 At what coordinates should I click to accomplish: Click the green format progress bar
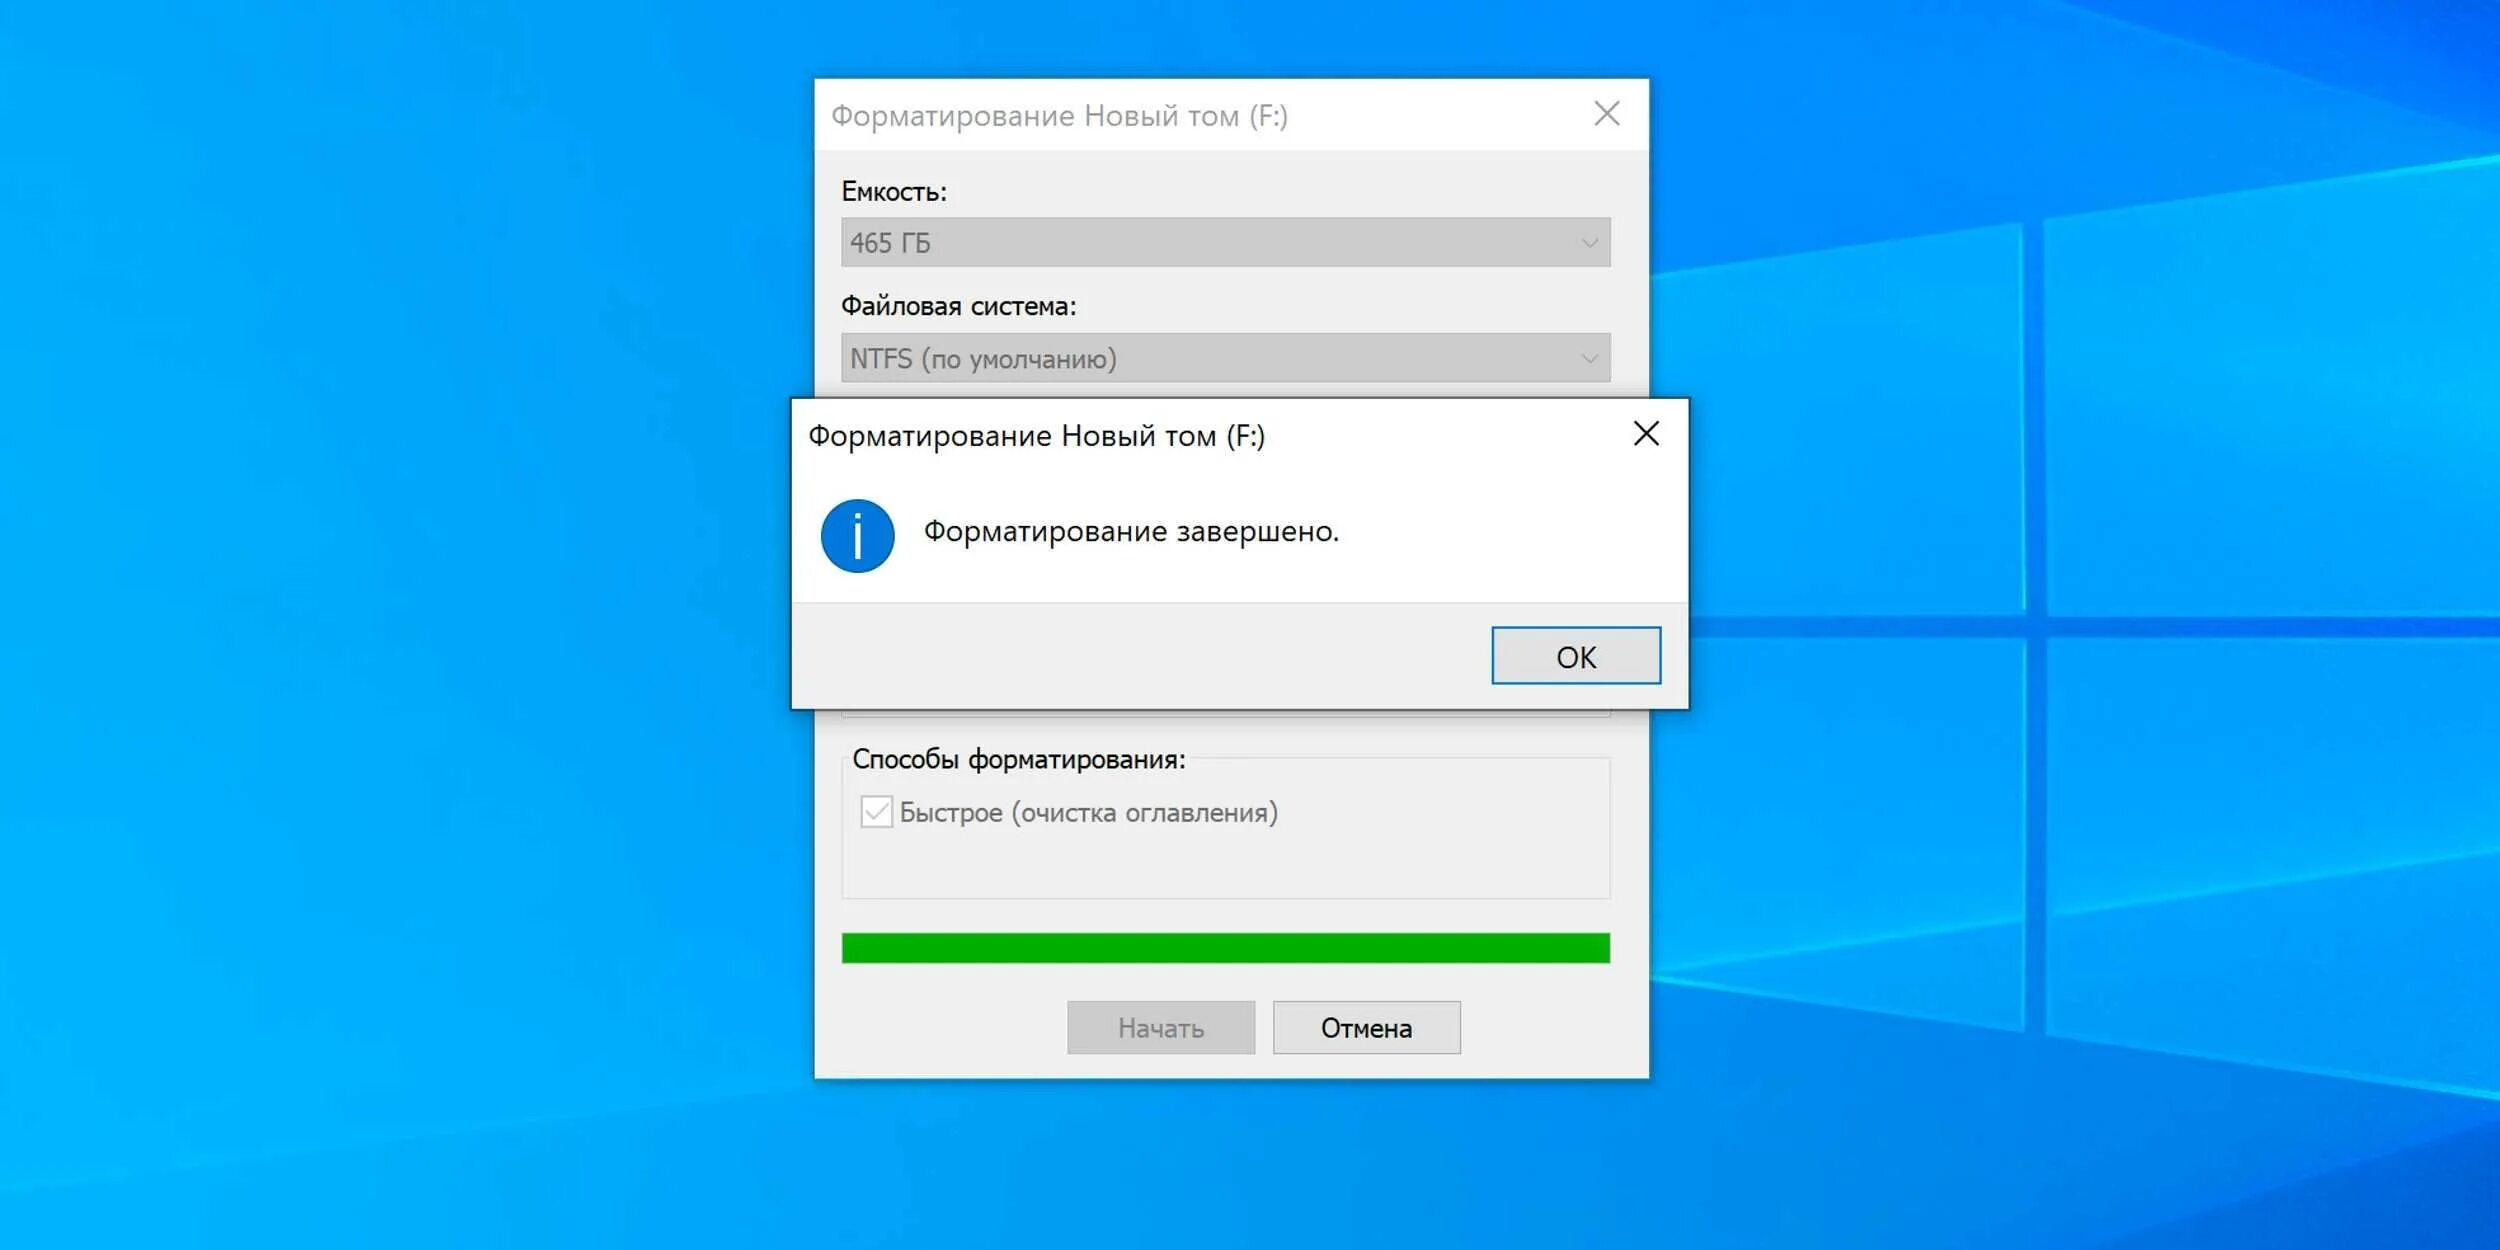click(x=1225, y=947)
